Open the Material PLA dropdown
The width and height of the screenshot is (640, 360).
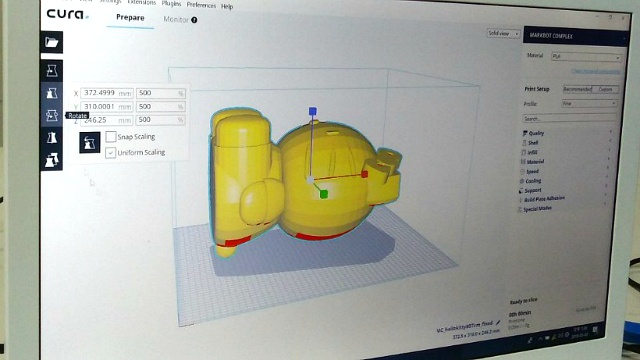(586, 57)
